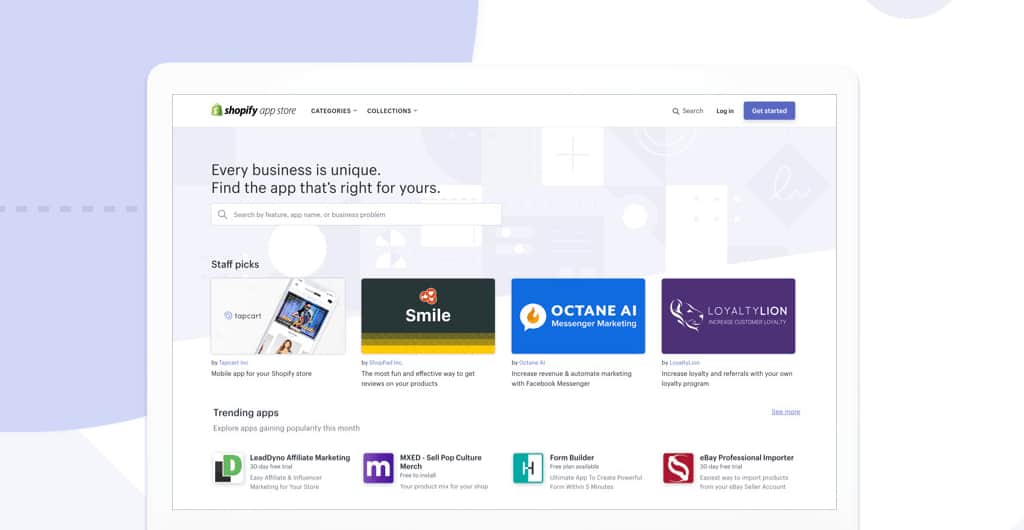Viewport: 1024px width, 530px height.
Task: Click the MXED purple m icon
Action: [379, 468]
